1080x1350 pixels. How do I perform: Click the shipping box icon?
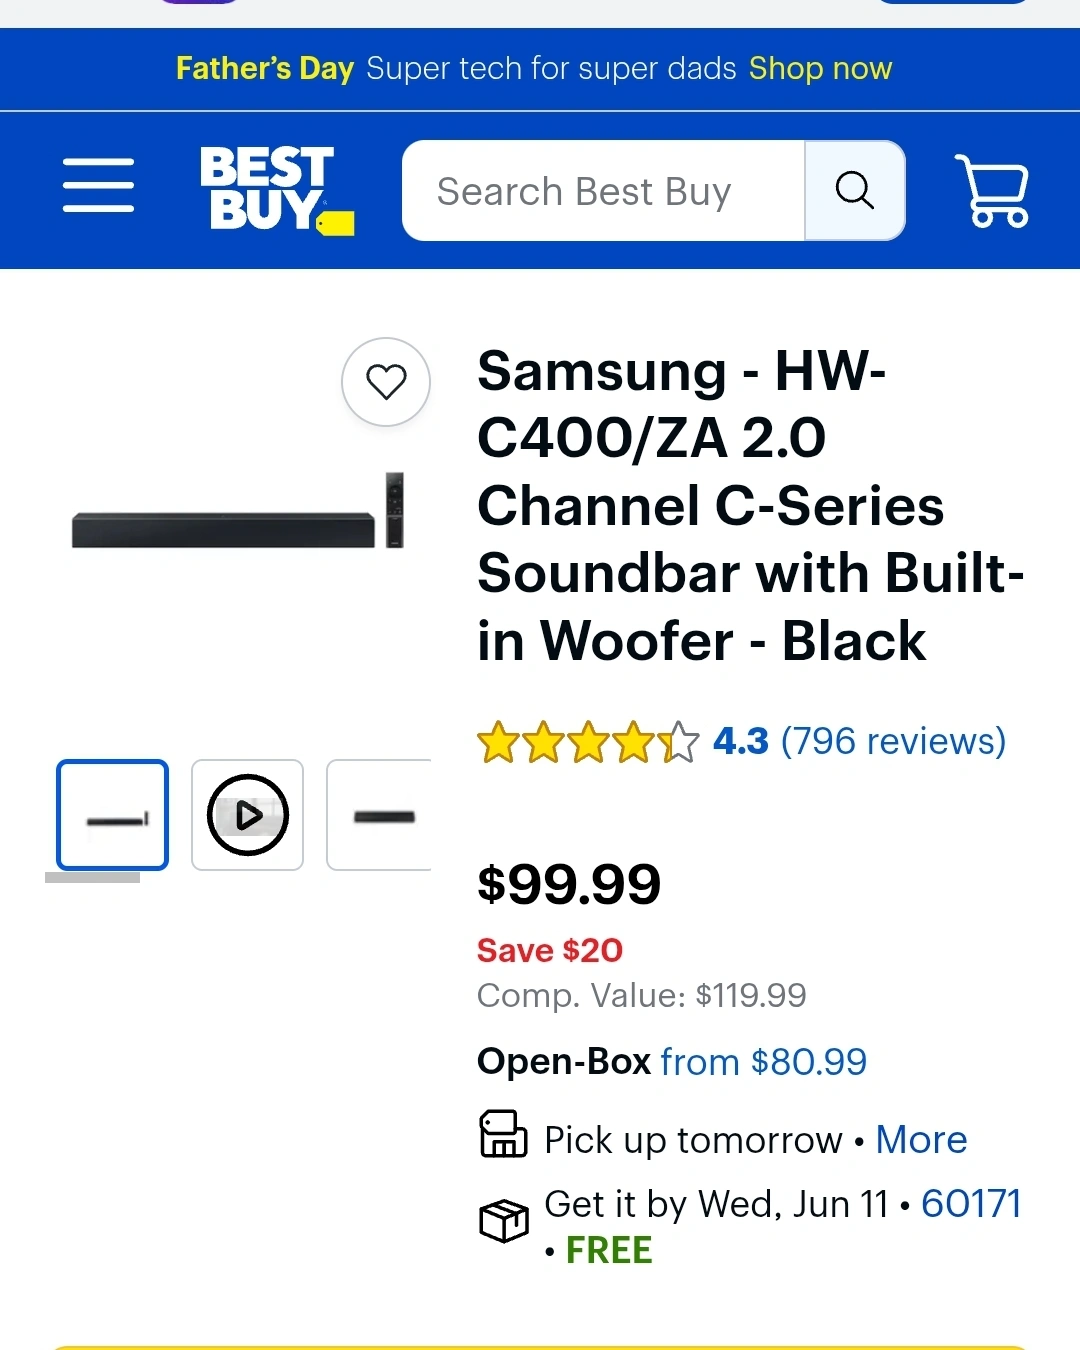(x=503, y=1220)
